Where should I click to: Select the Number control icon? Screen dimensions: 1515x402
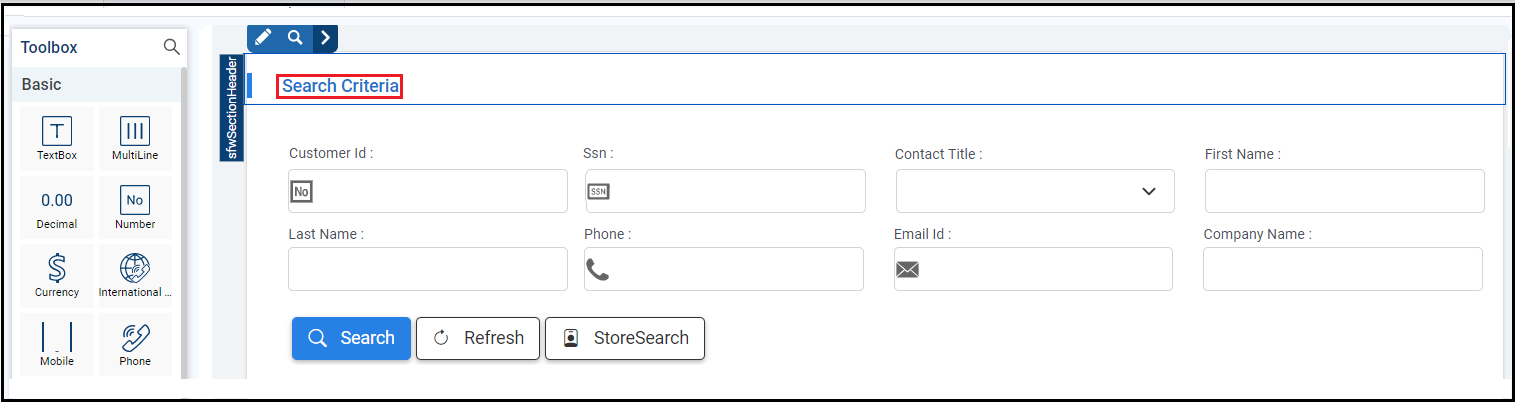pos(135,207)
